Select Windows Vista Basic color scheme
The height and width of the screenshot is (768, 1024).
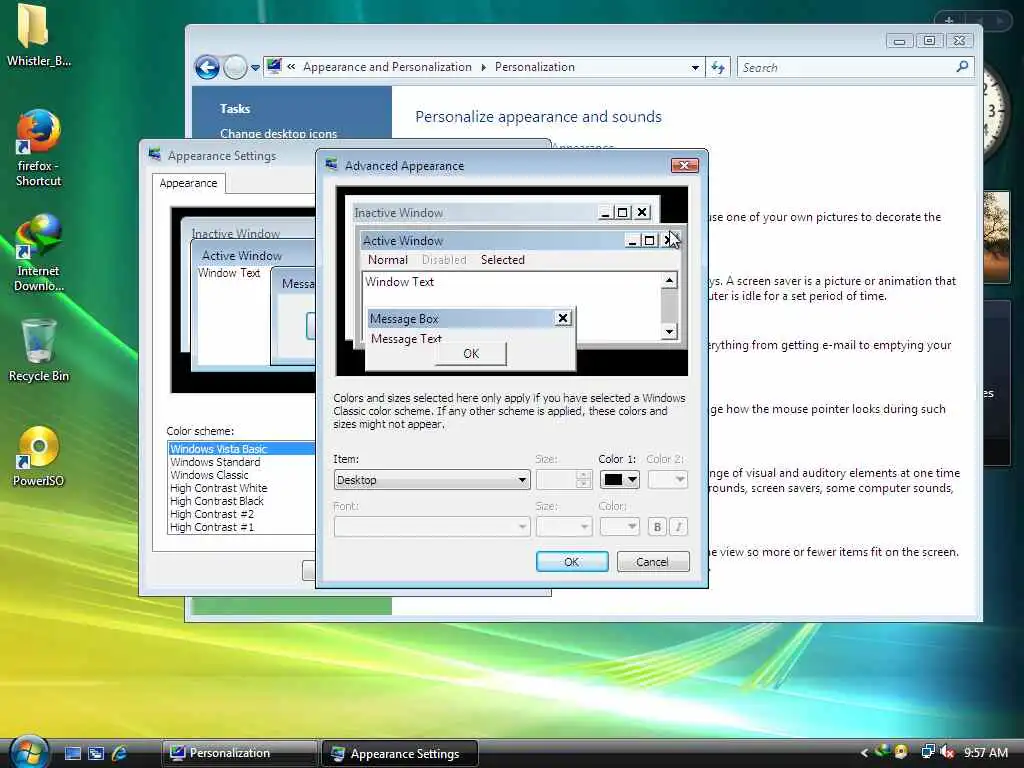point(242,449)
